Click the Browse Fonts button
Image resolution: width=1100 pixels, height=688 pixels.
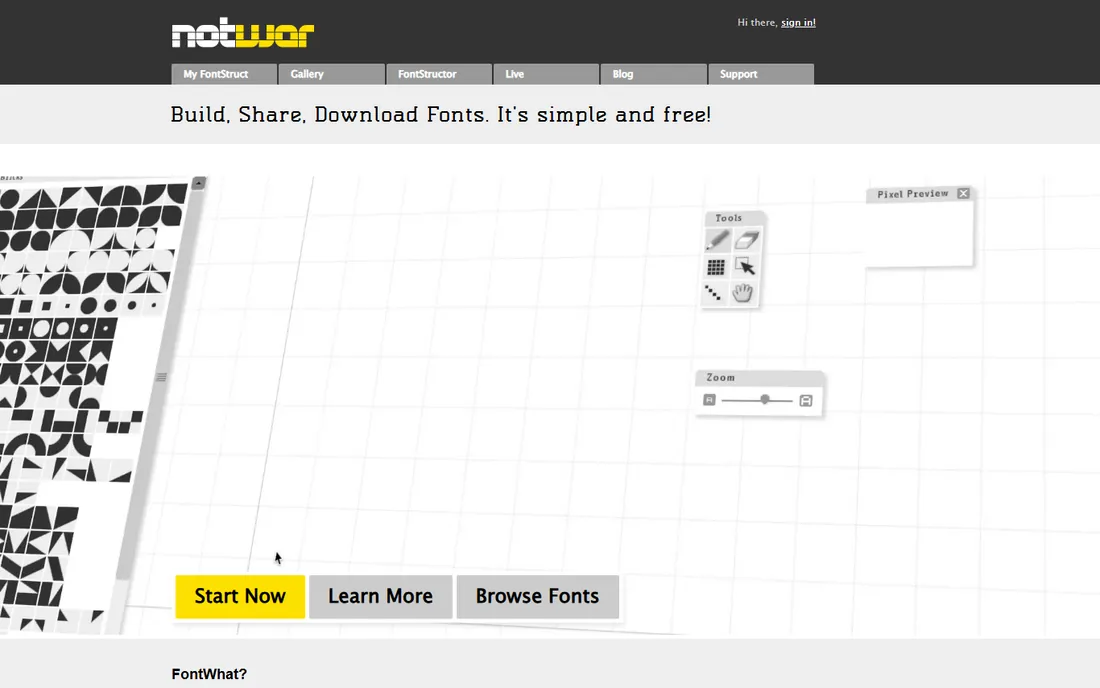pos(537,597)
